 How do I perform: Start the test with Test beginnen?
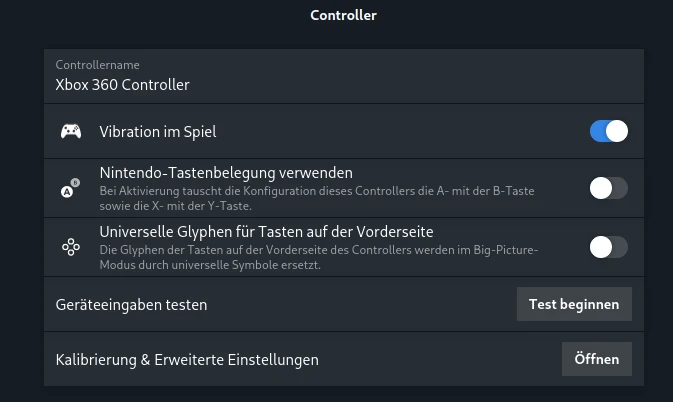tap(574, 304)
